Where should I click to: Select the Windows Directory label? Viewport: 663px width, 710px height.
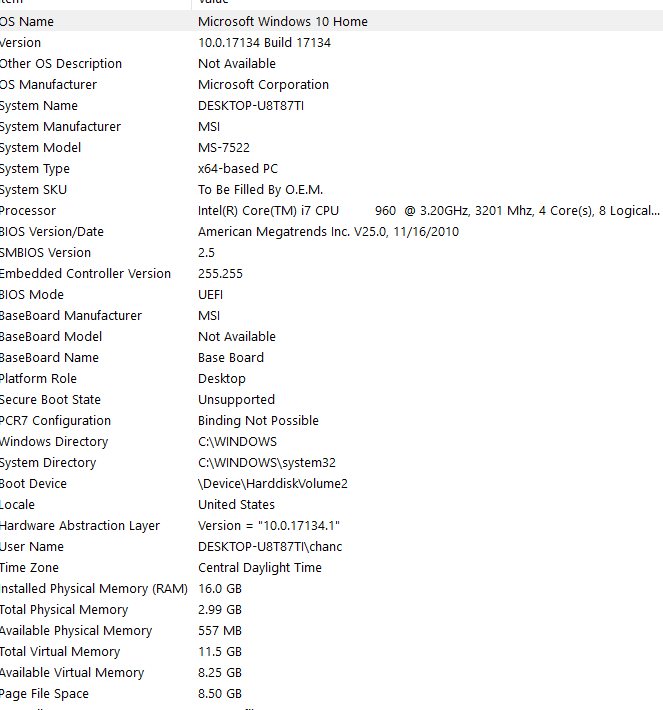pyautogui.click(x=54, y=442)
